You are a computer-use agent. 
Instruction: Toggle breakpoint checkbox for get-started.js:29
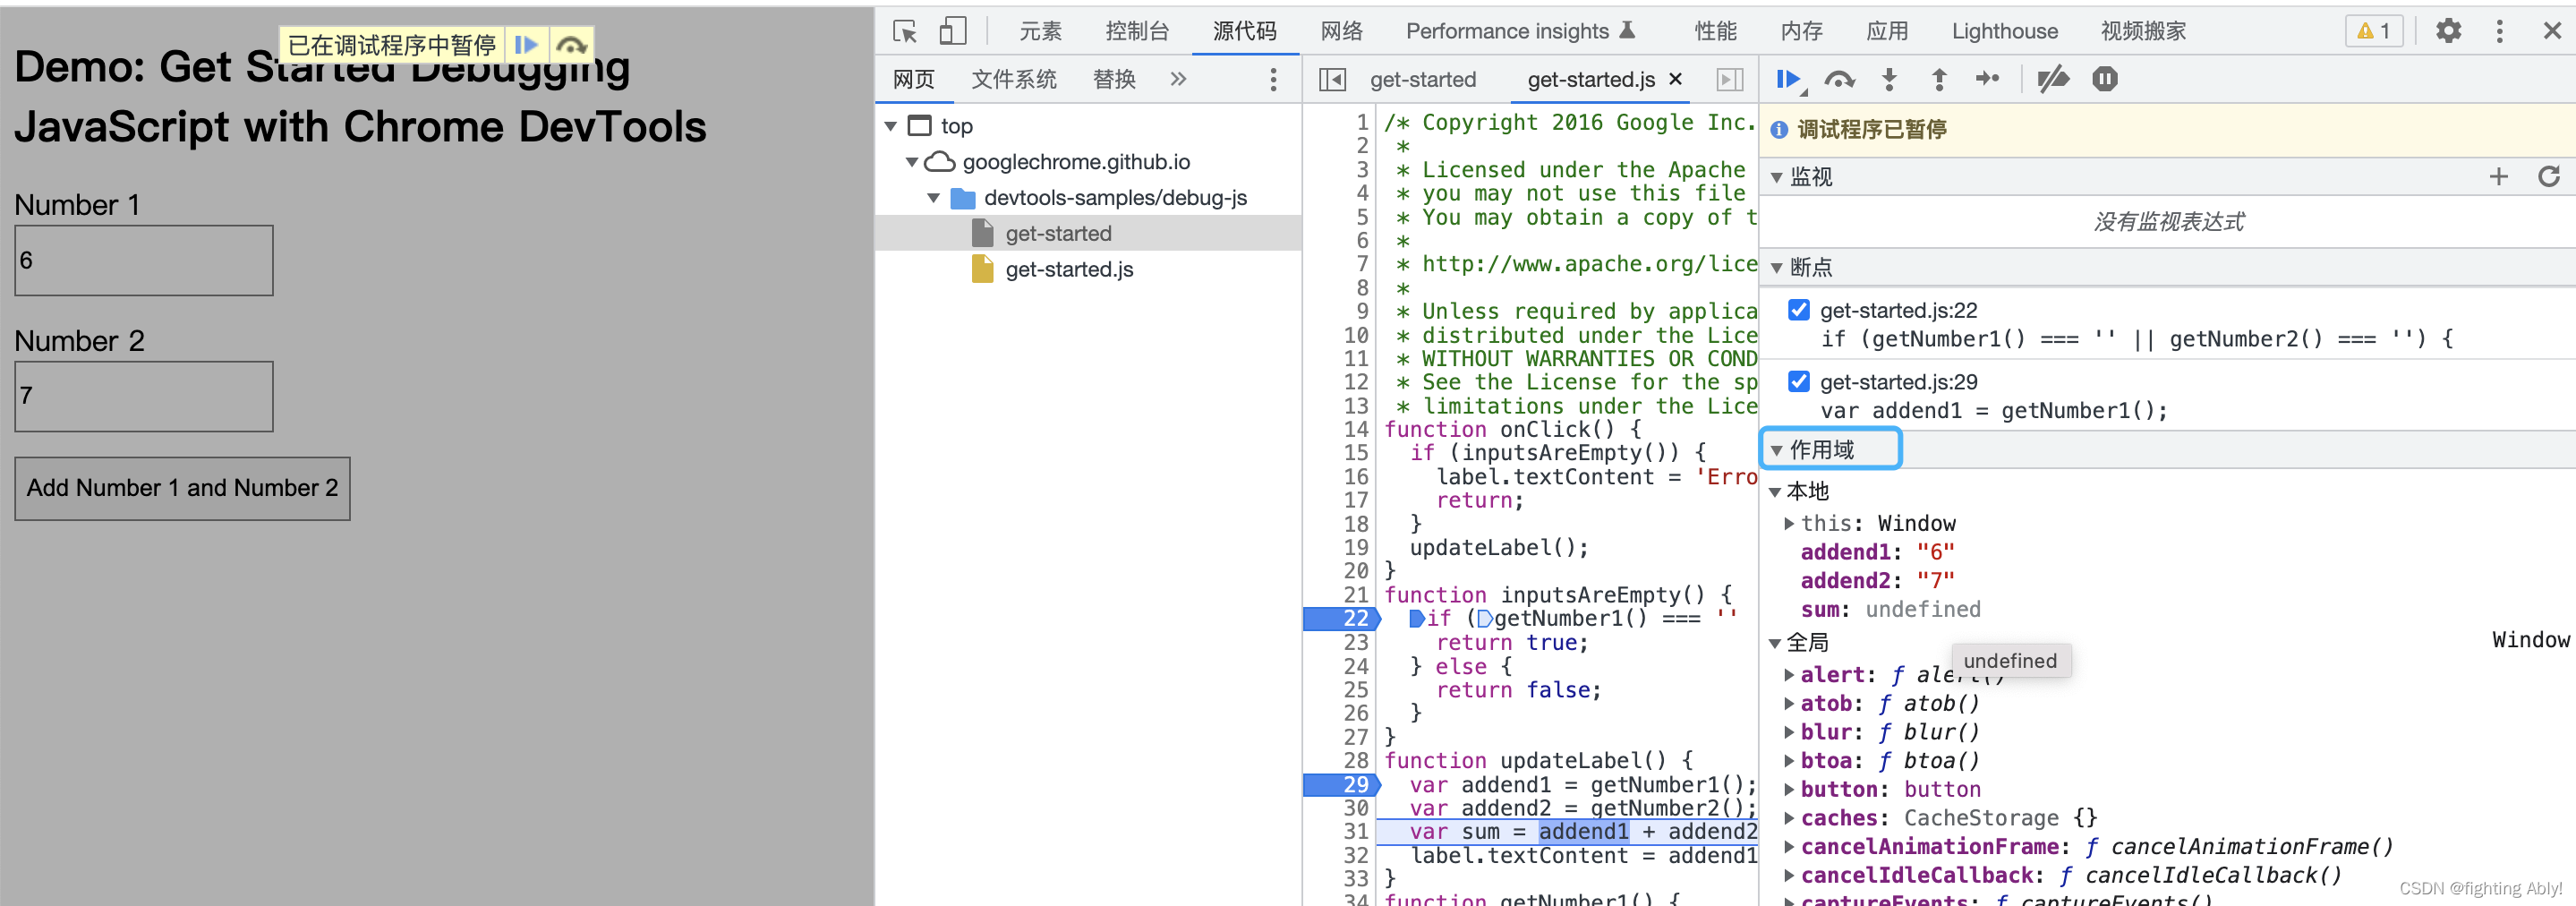[1798, 381]
